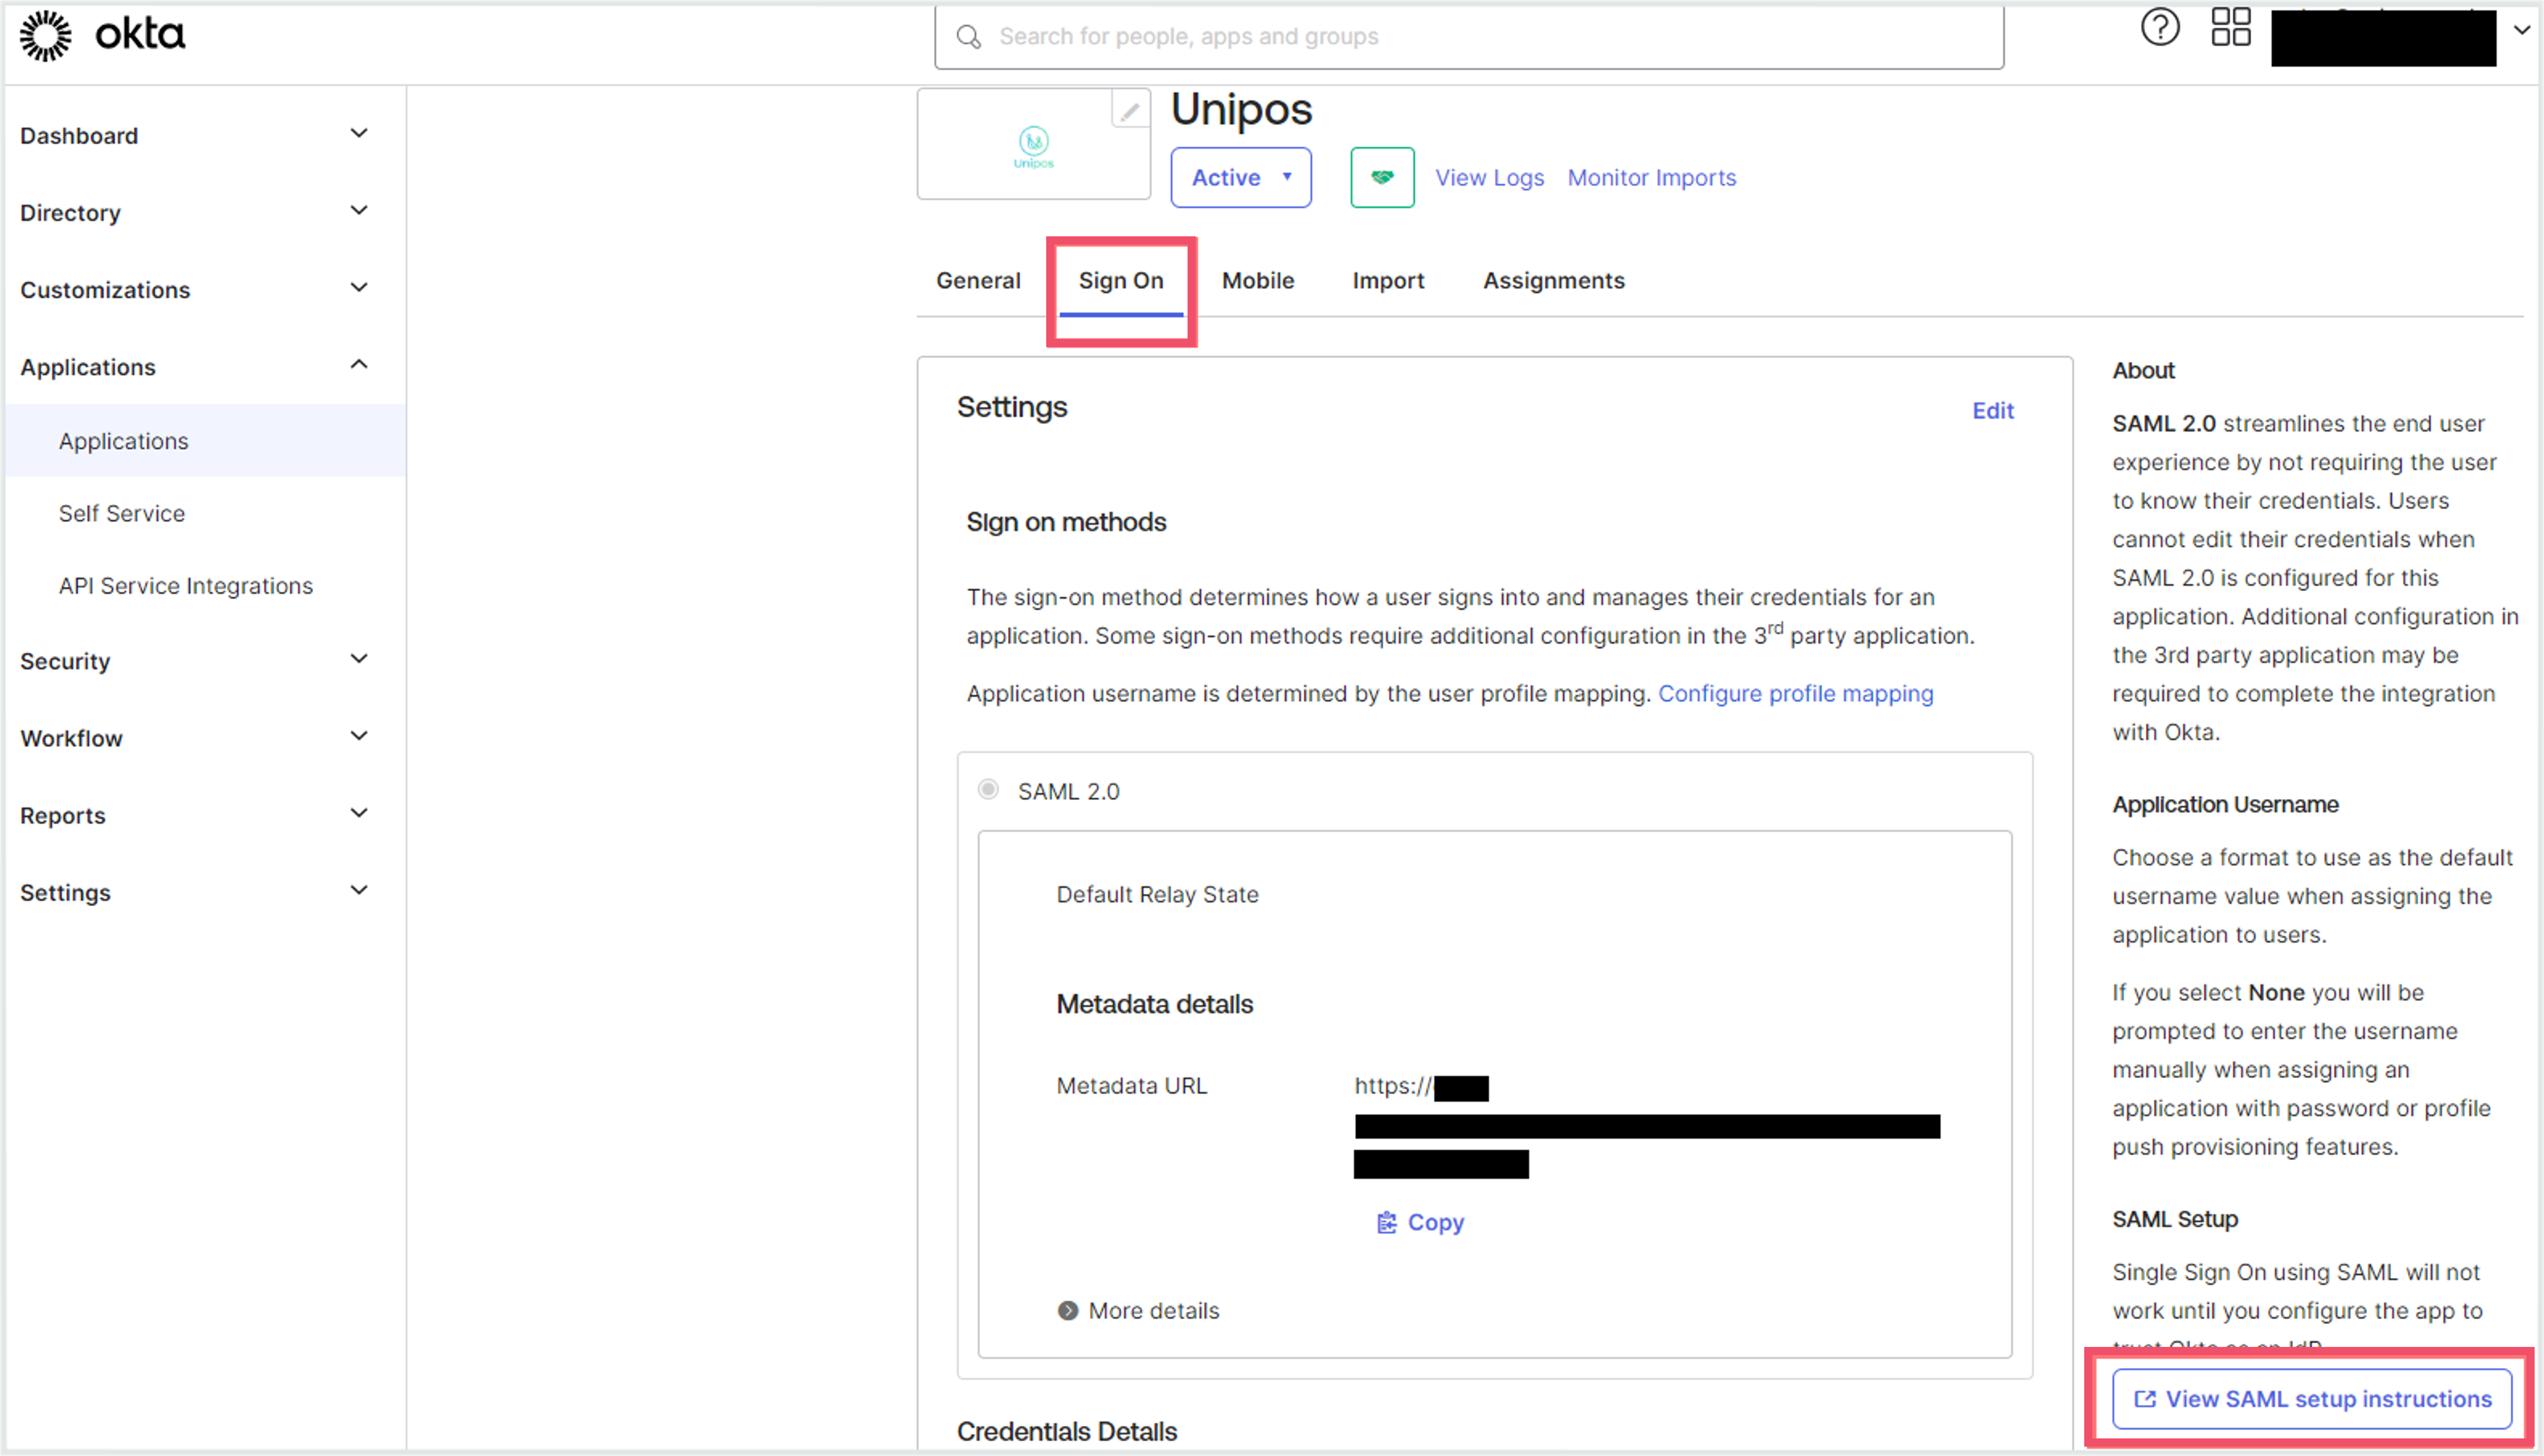The width and height of the screenshot is (2544, 1456).
Task: Click the green handshake provisioning icon
Action: pos(1382,177)
